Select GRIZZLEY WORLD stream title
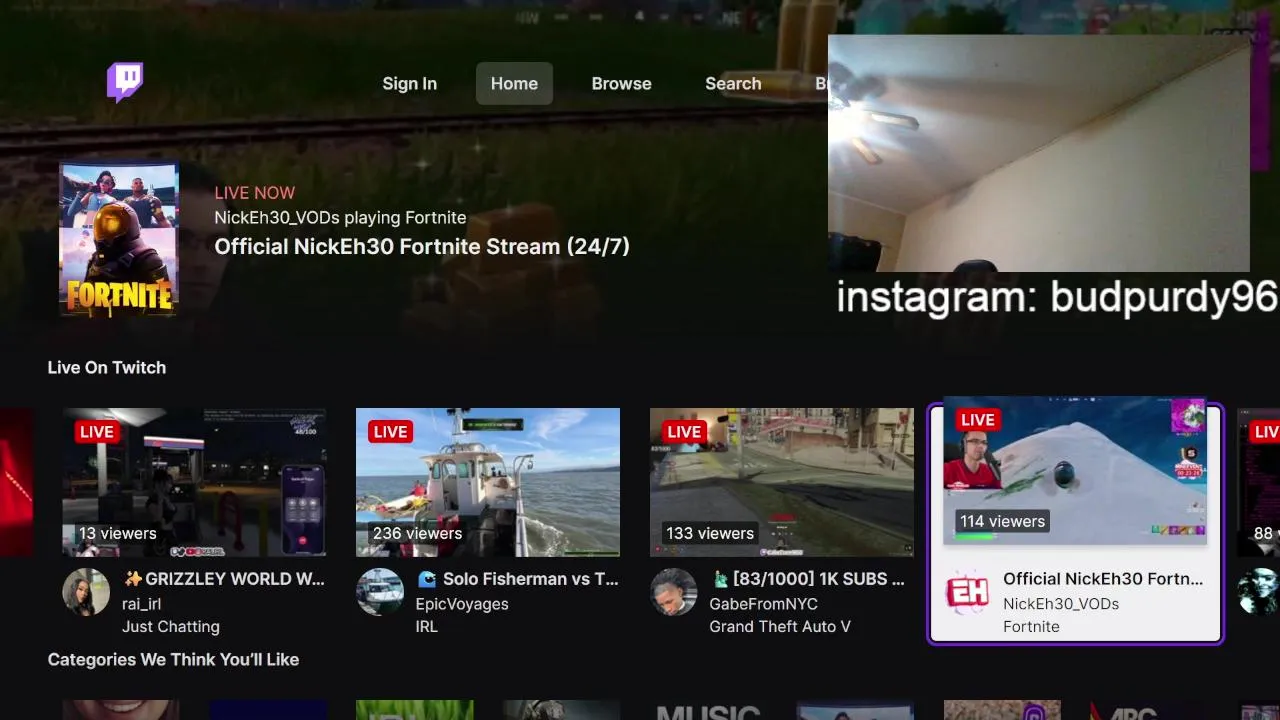This screenshot has height=720, width=1280. [223, 579]
